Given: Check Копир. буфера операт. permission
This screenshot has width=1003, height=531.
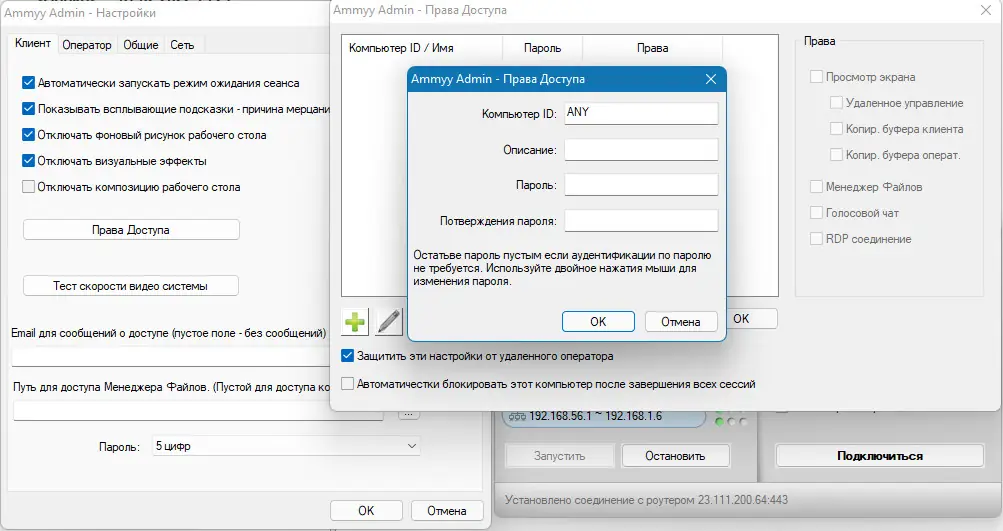Looking at the screenshot, I should point(836,155).
